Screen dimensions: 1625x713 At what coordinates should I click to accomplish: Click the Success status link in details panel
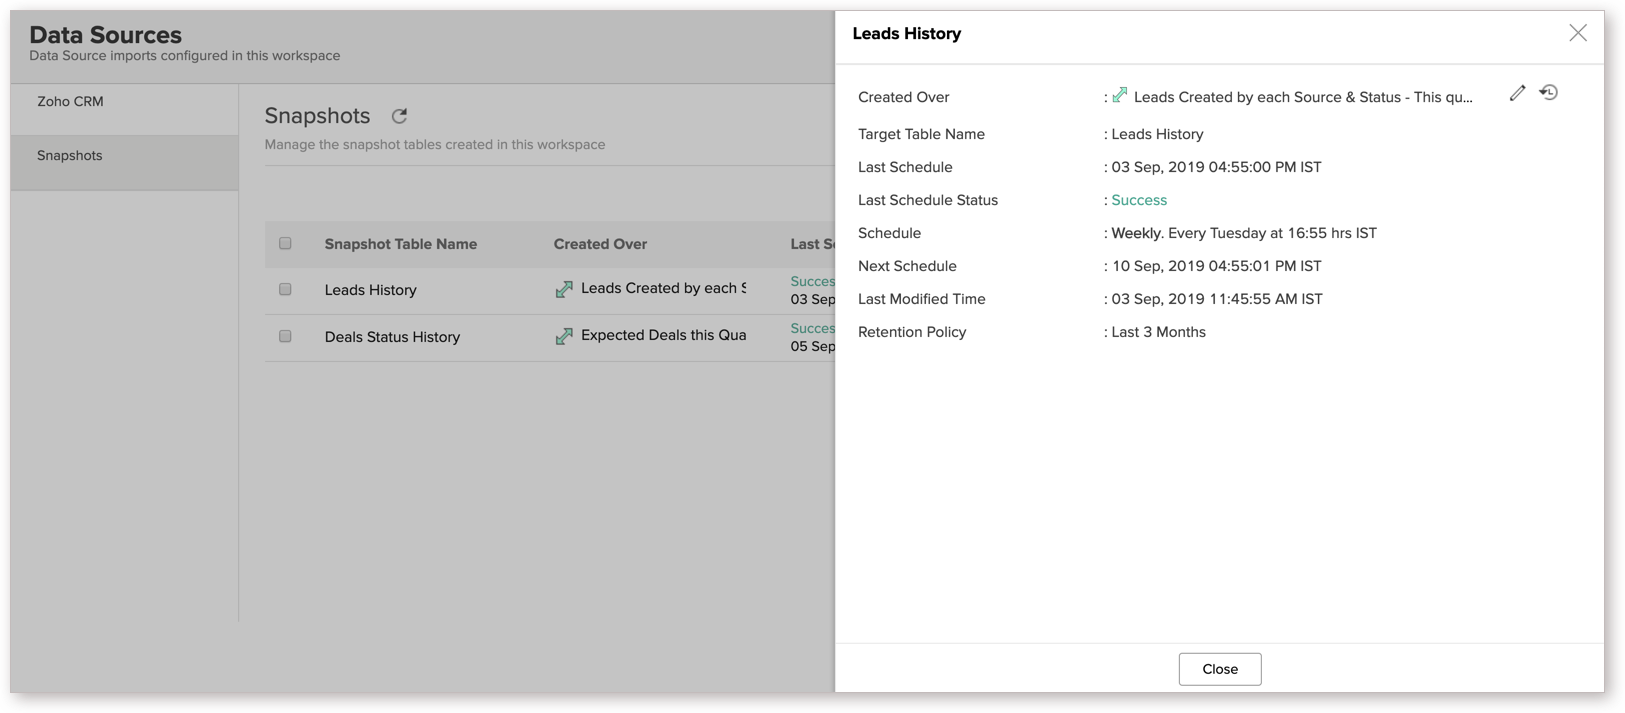point(1139,200)
